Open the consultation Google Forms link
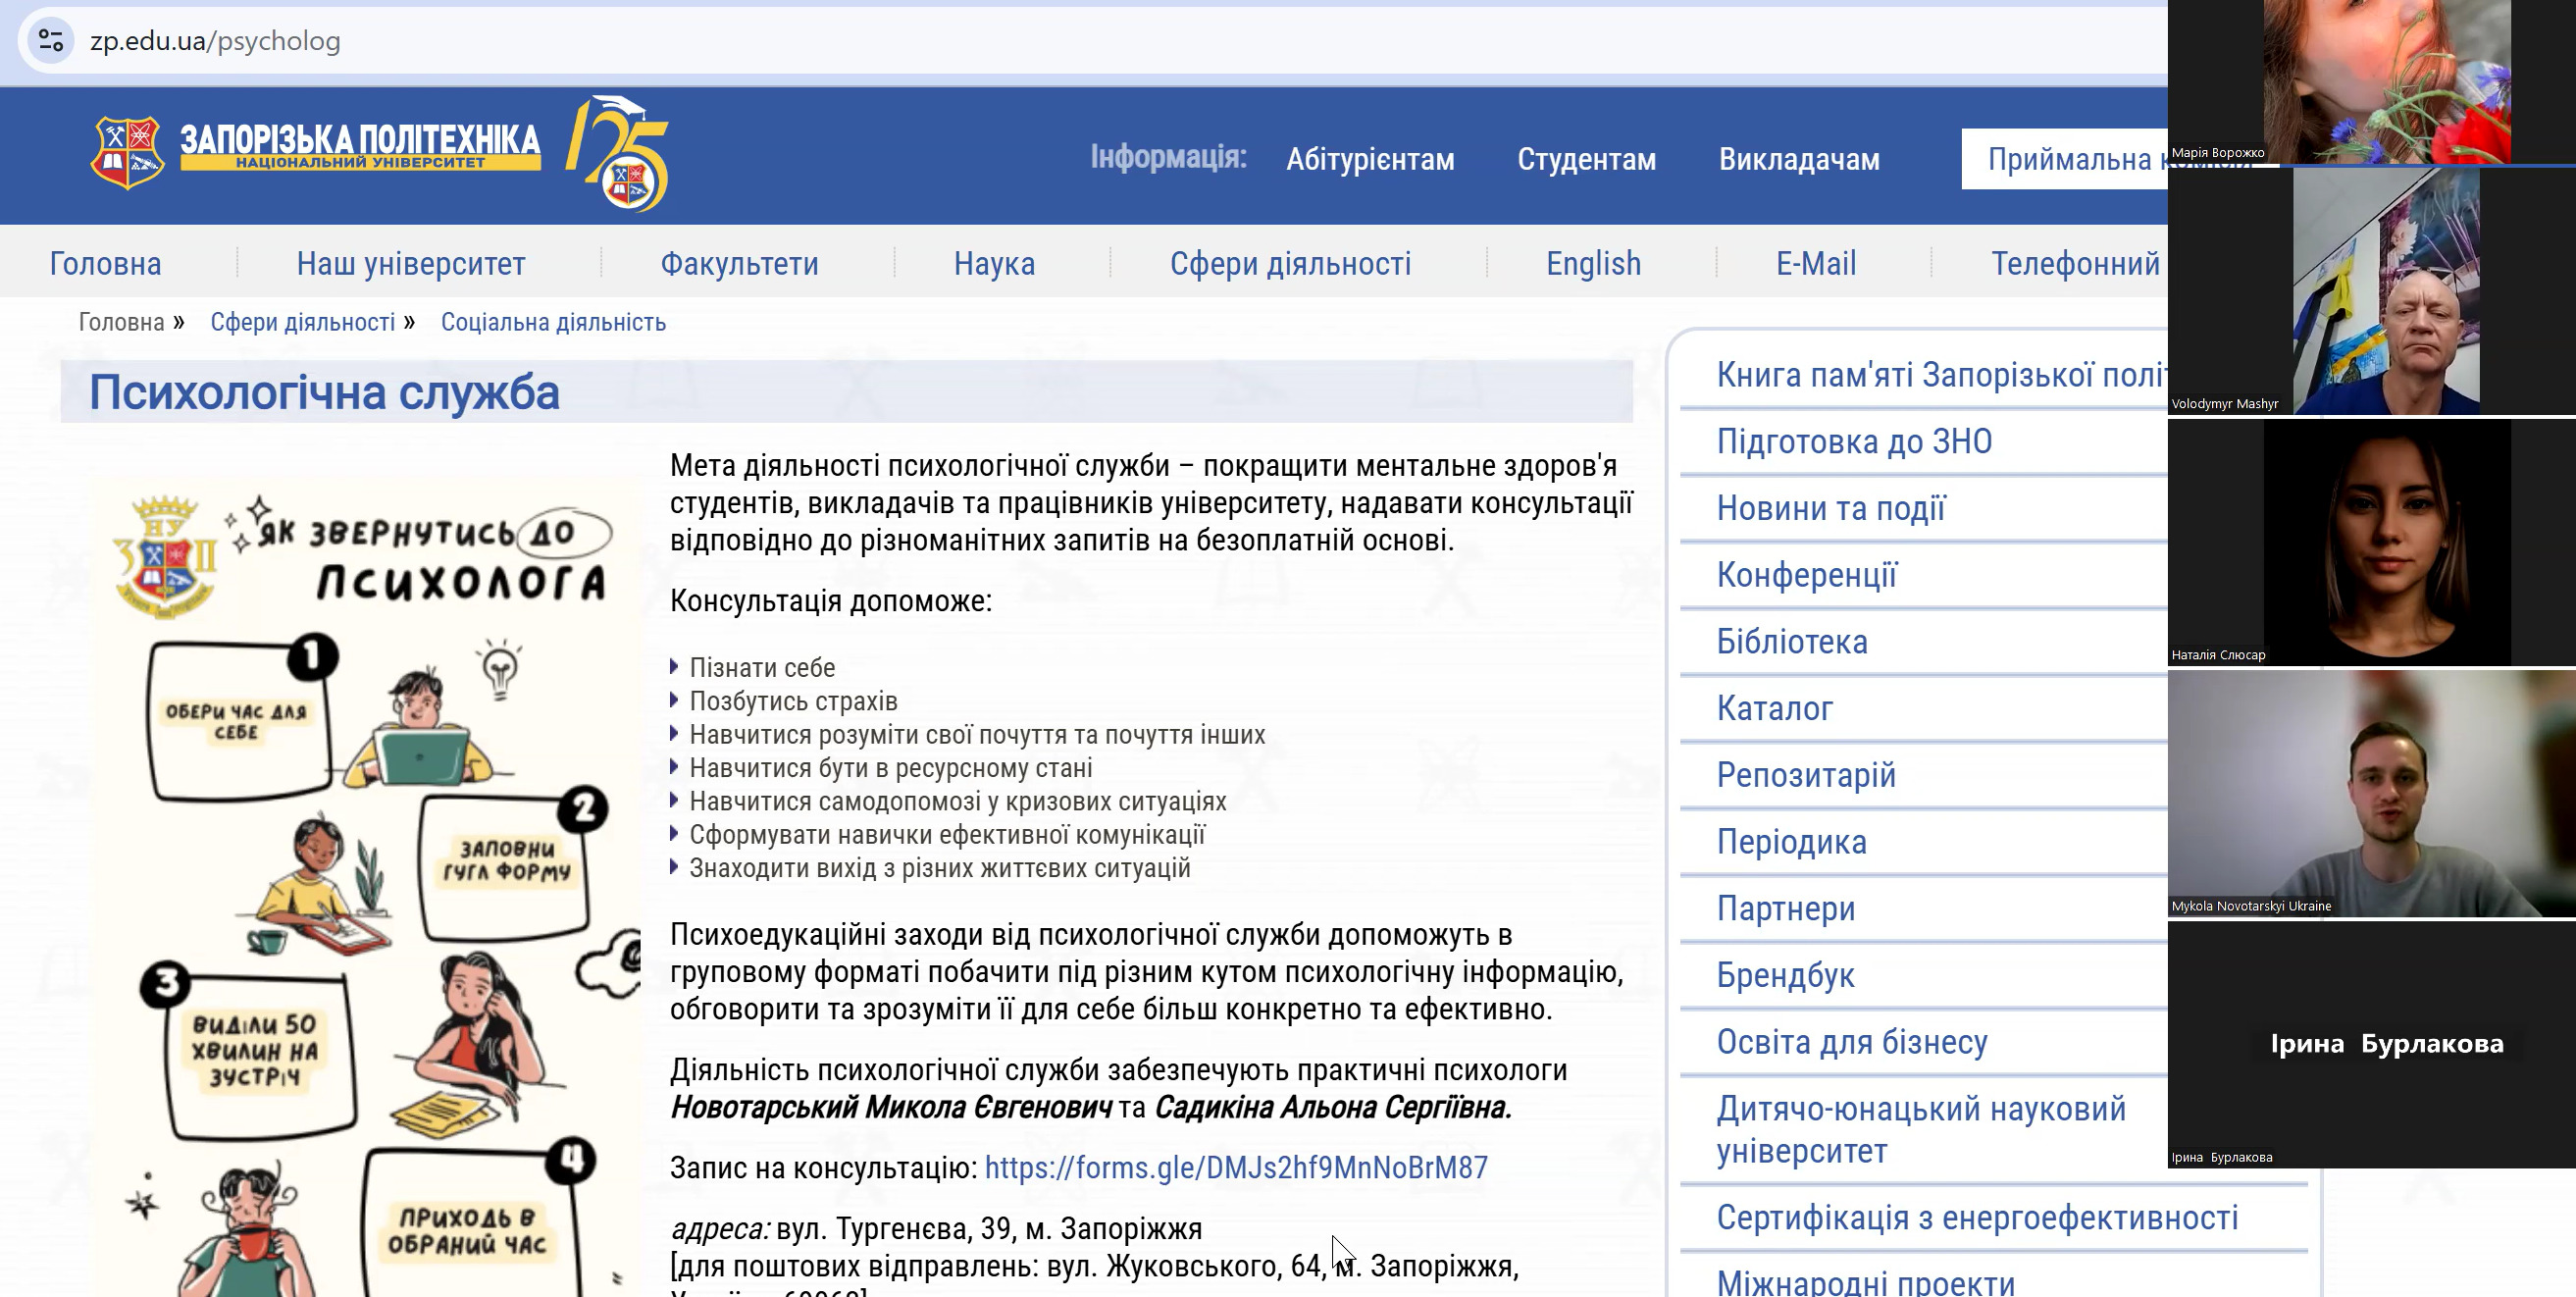The image size is (2576, 1297). tap(1235, 1167)
